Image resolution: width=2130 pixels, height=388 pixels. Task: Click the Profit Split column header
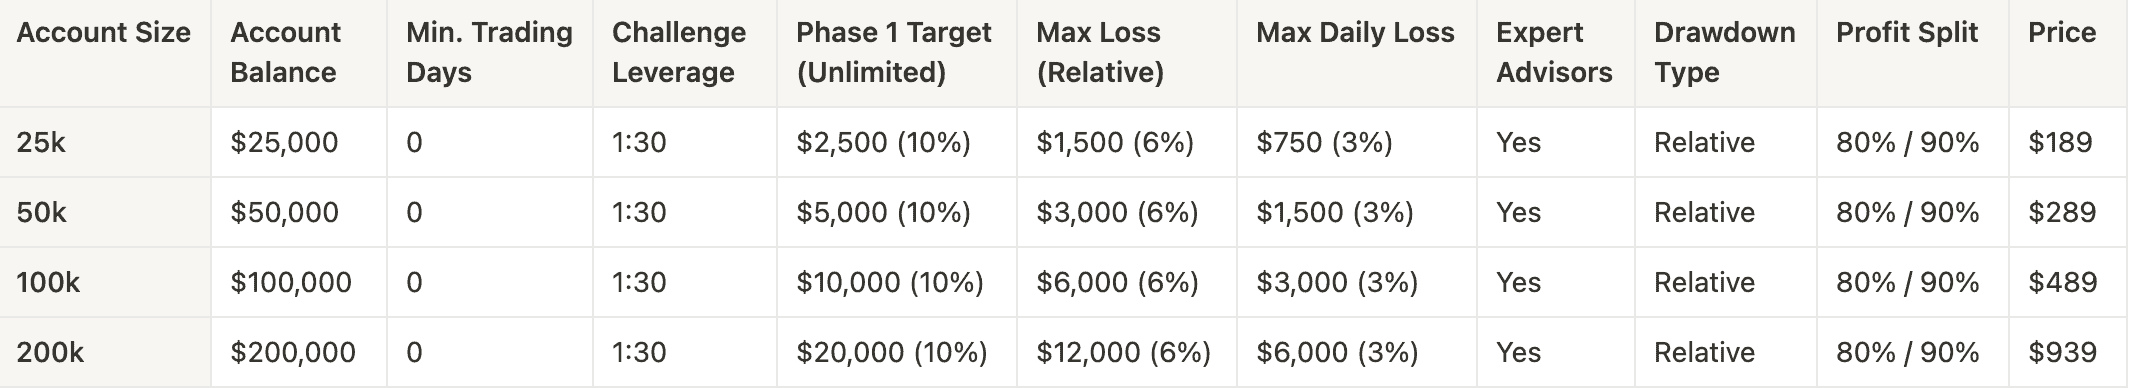tap(1907, 32)
